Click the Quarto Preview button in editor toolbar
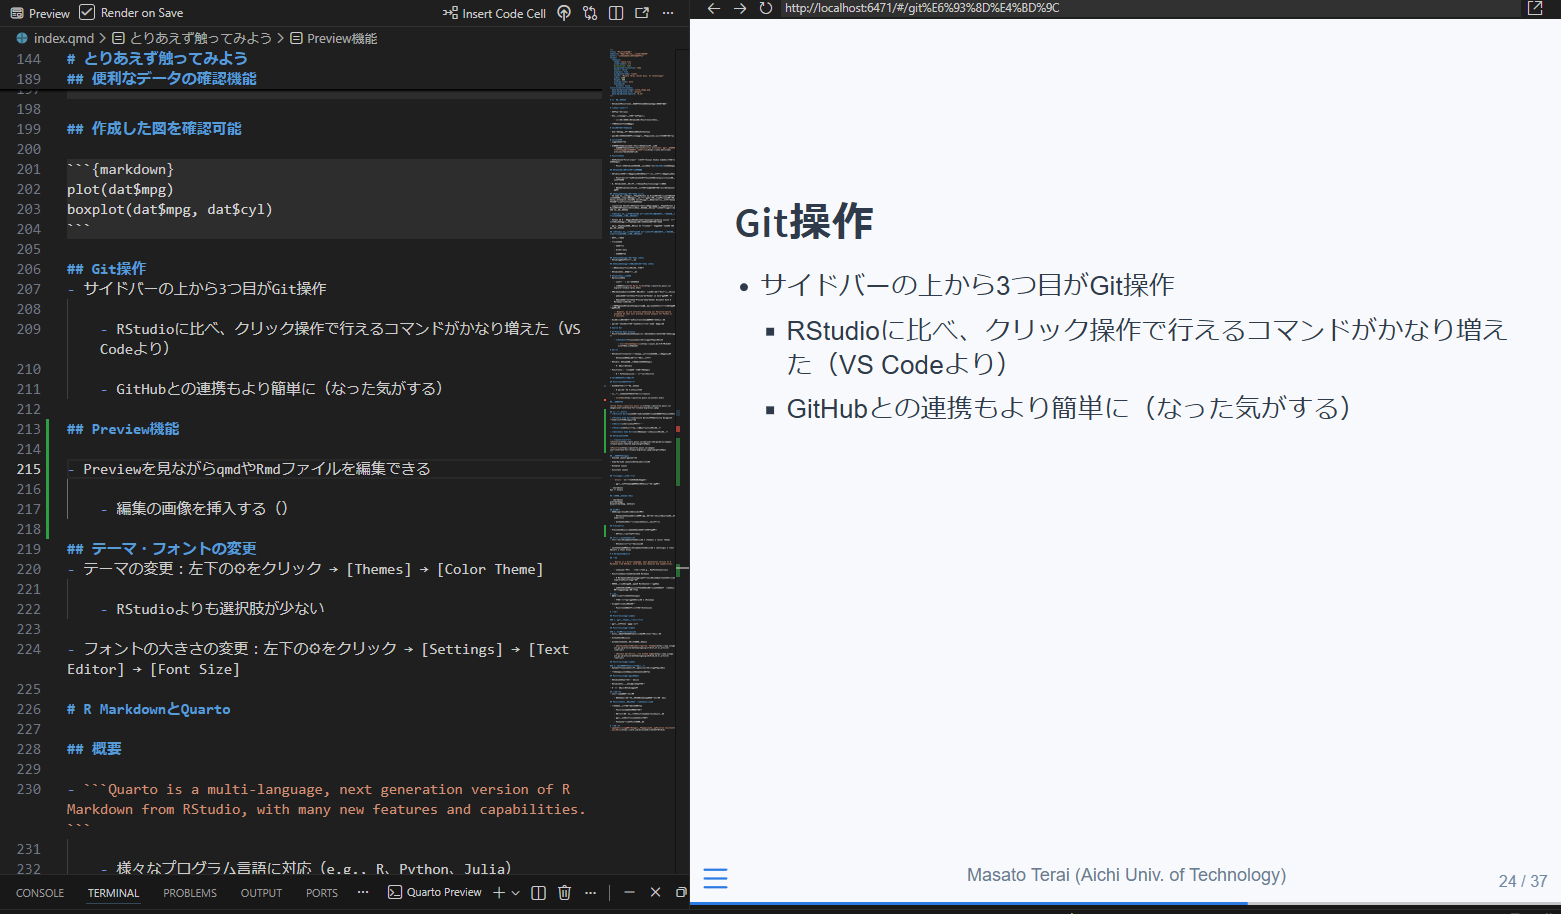 coord(40,13)
